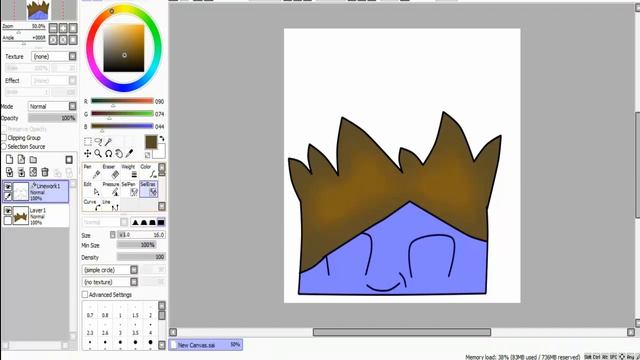
Task: Select the move tool
Action: [88, 153]
